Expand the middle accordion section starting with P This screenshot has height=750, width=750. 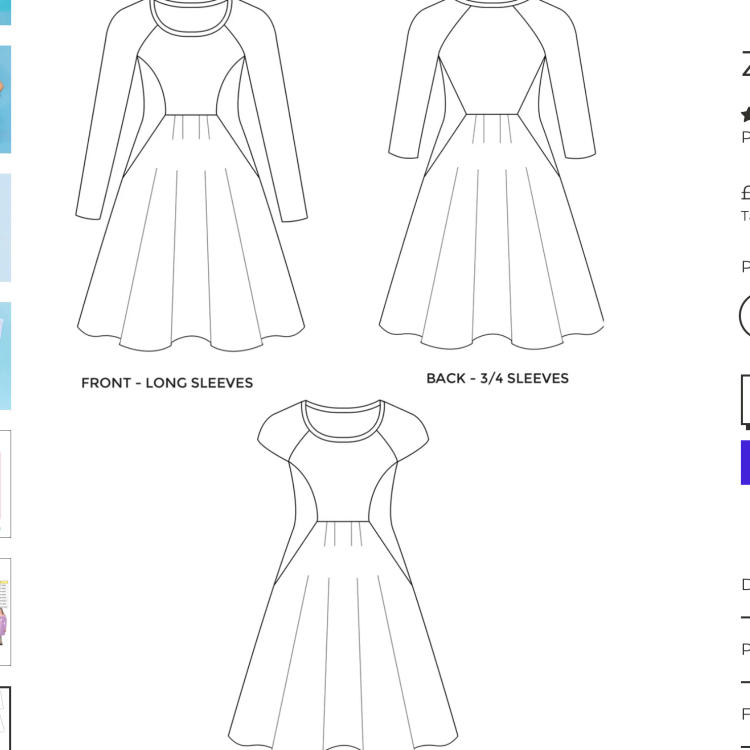(x=745, y=650)
